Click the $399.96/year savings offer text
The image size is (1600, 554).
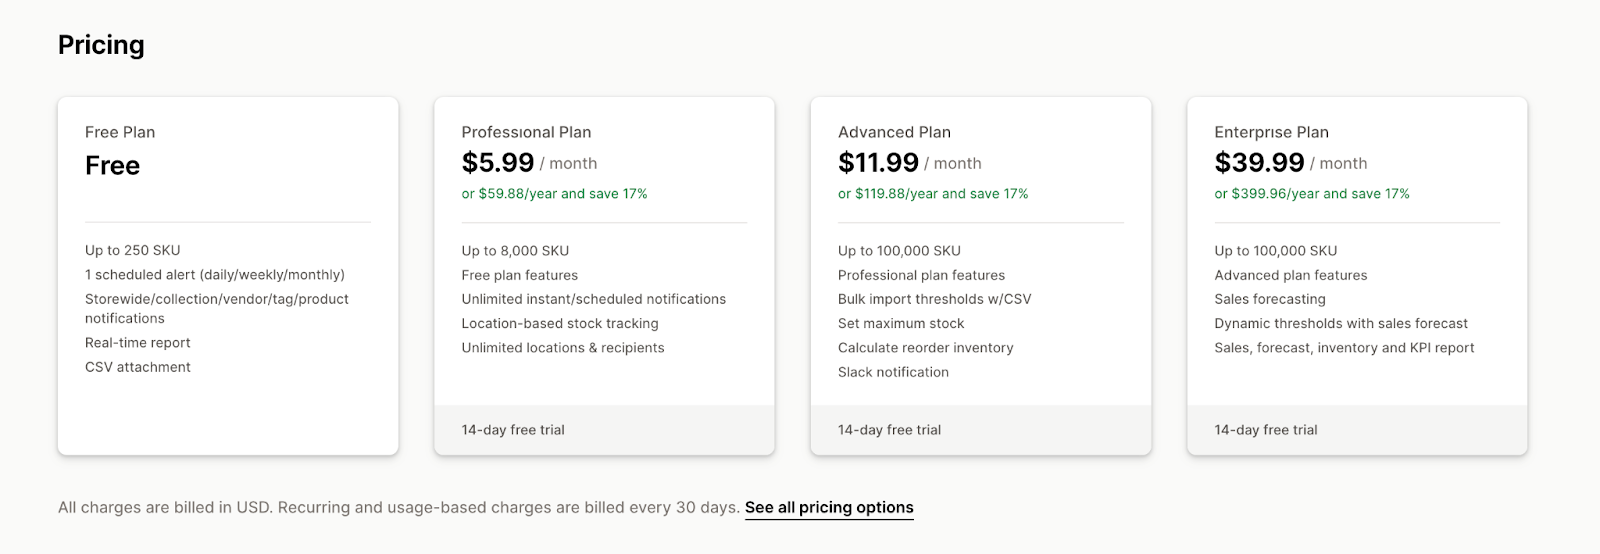click(1311, 194)
